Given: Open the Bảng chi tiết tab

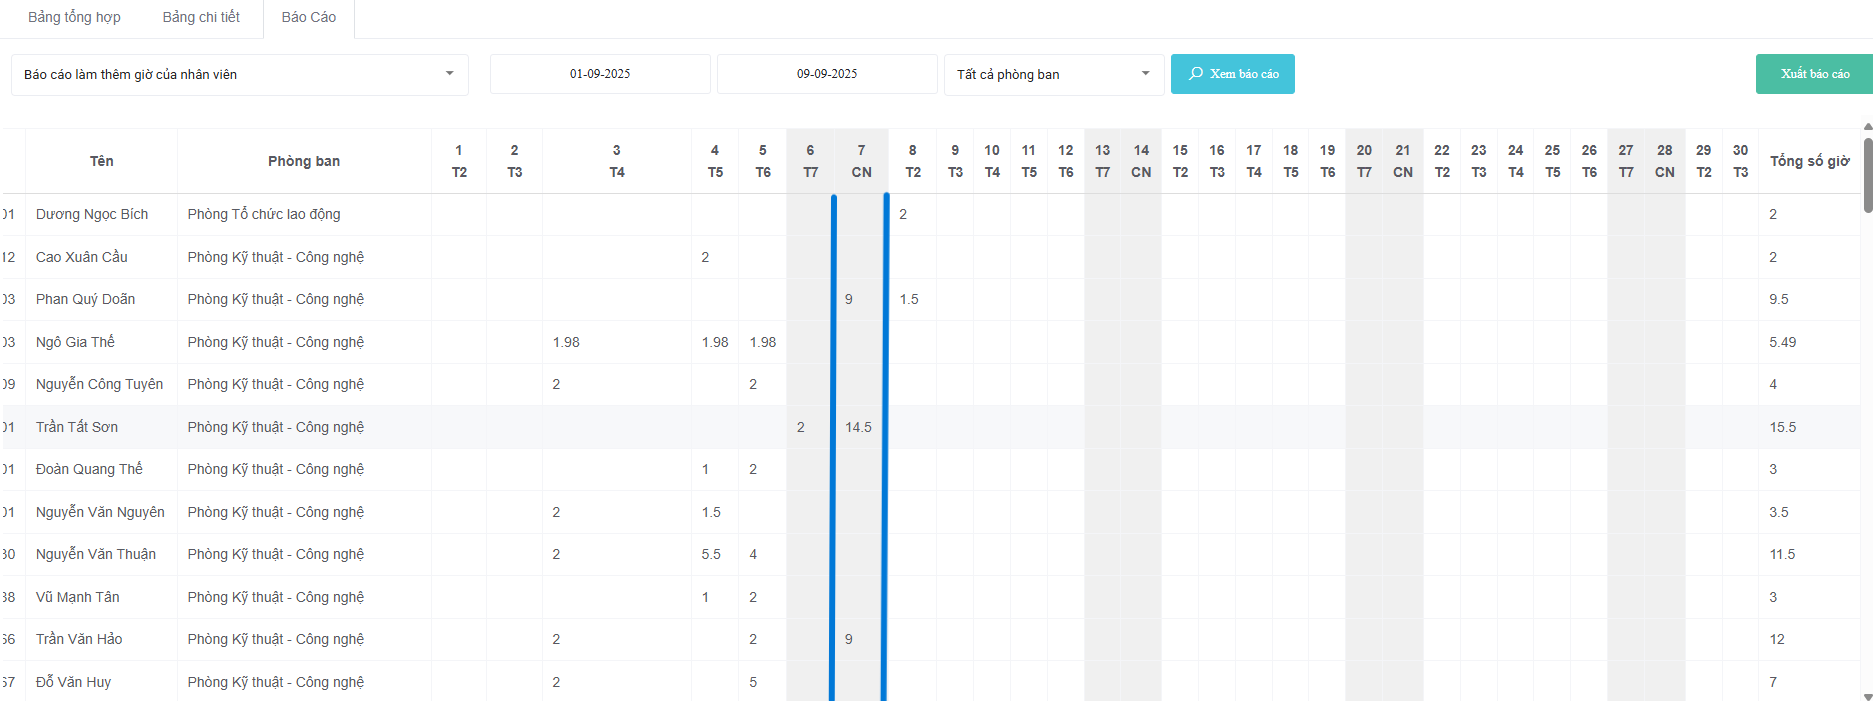Looking at the screenshot, I should coord(201,17).
